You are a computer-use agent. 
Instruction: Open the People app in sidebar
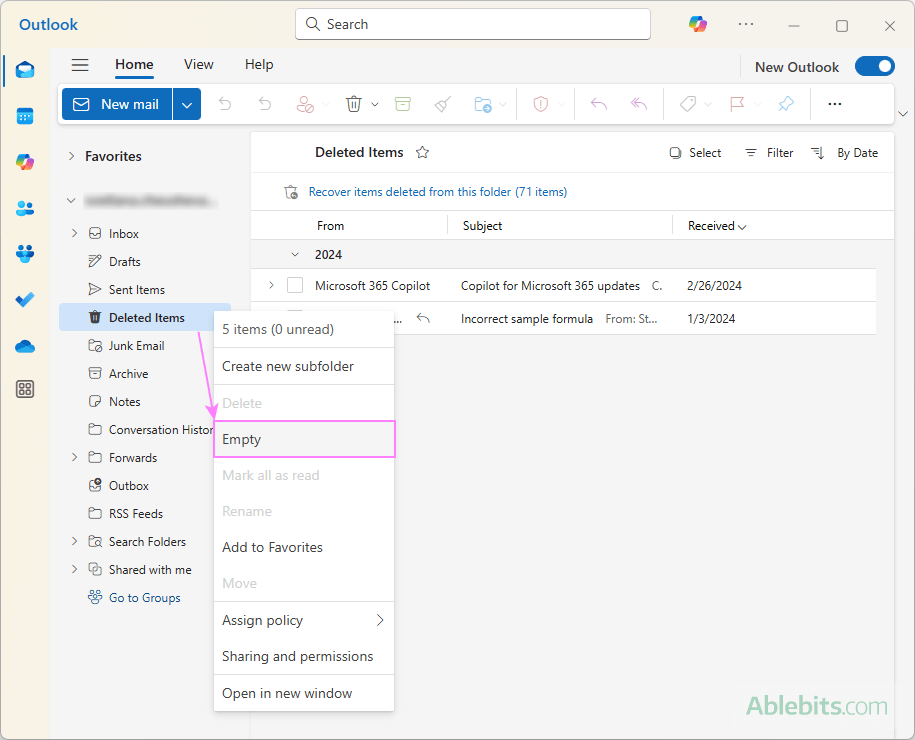click(x=25, y=208)
